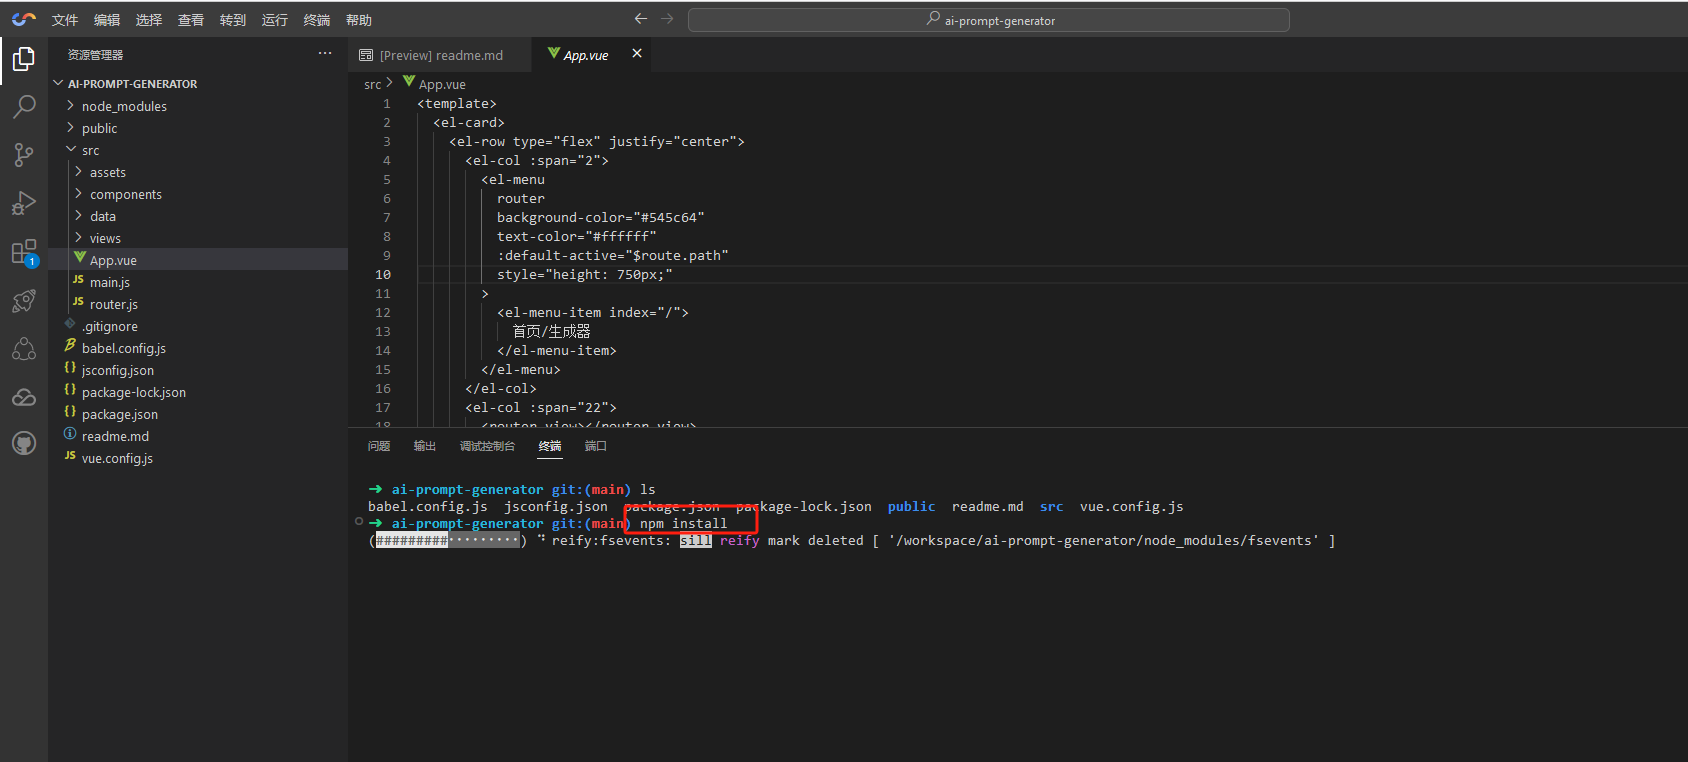Expand the assets folder

198,172
